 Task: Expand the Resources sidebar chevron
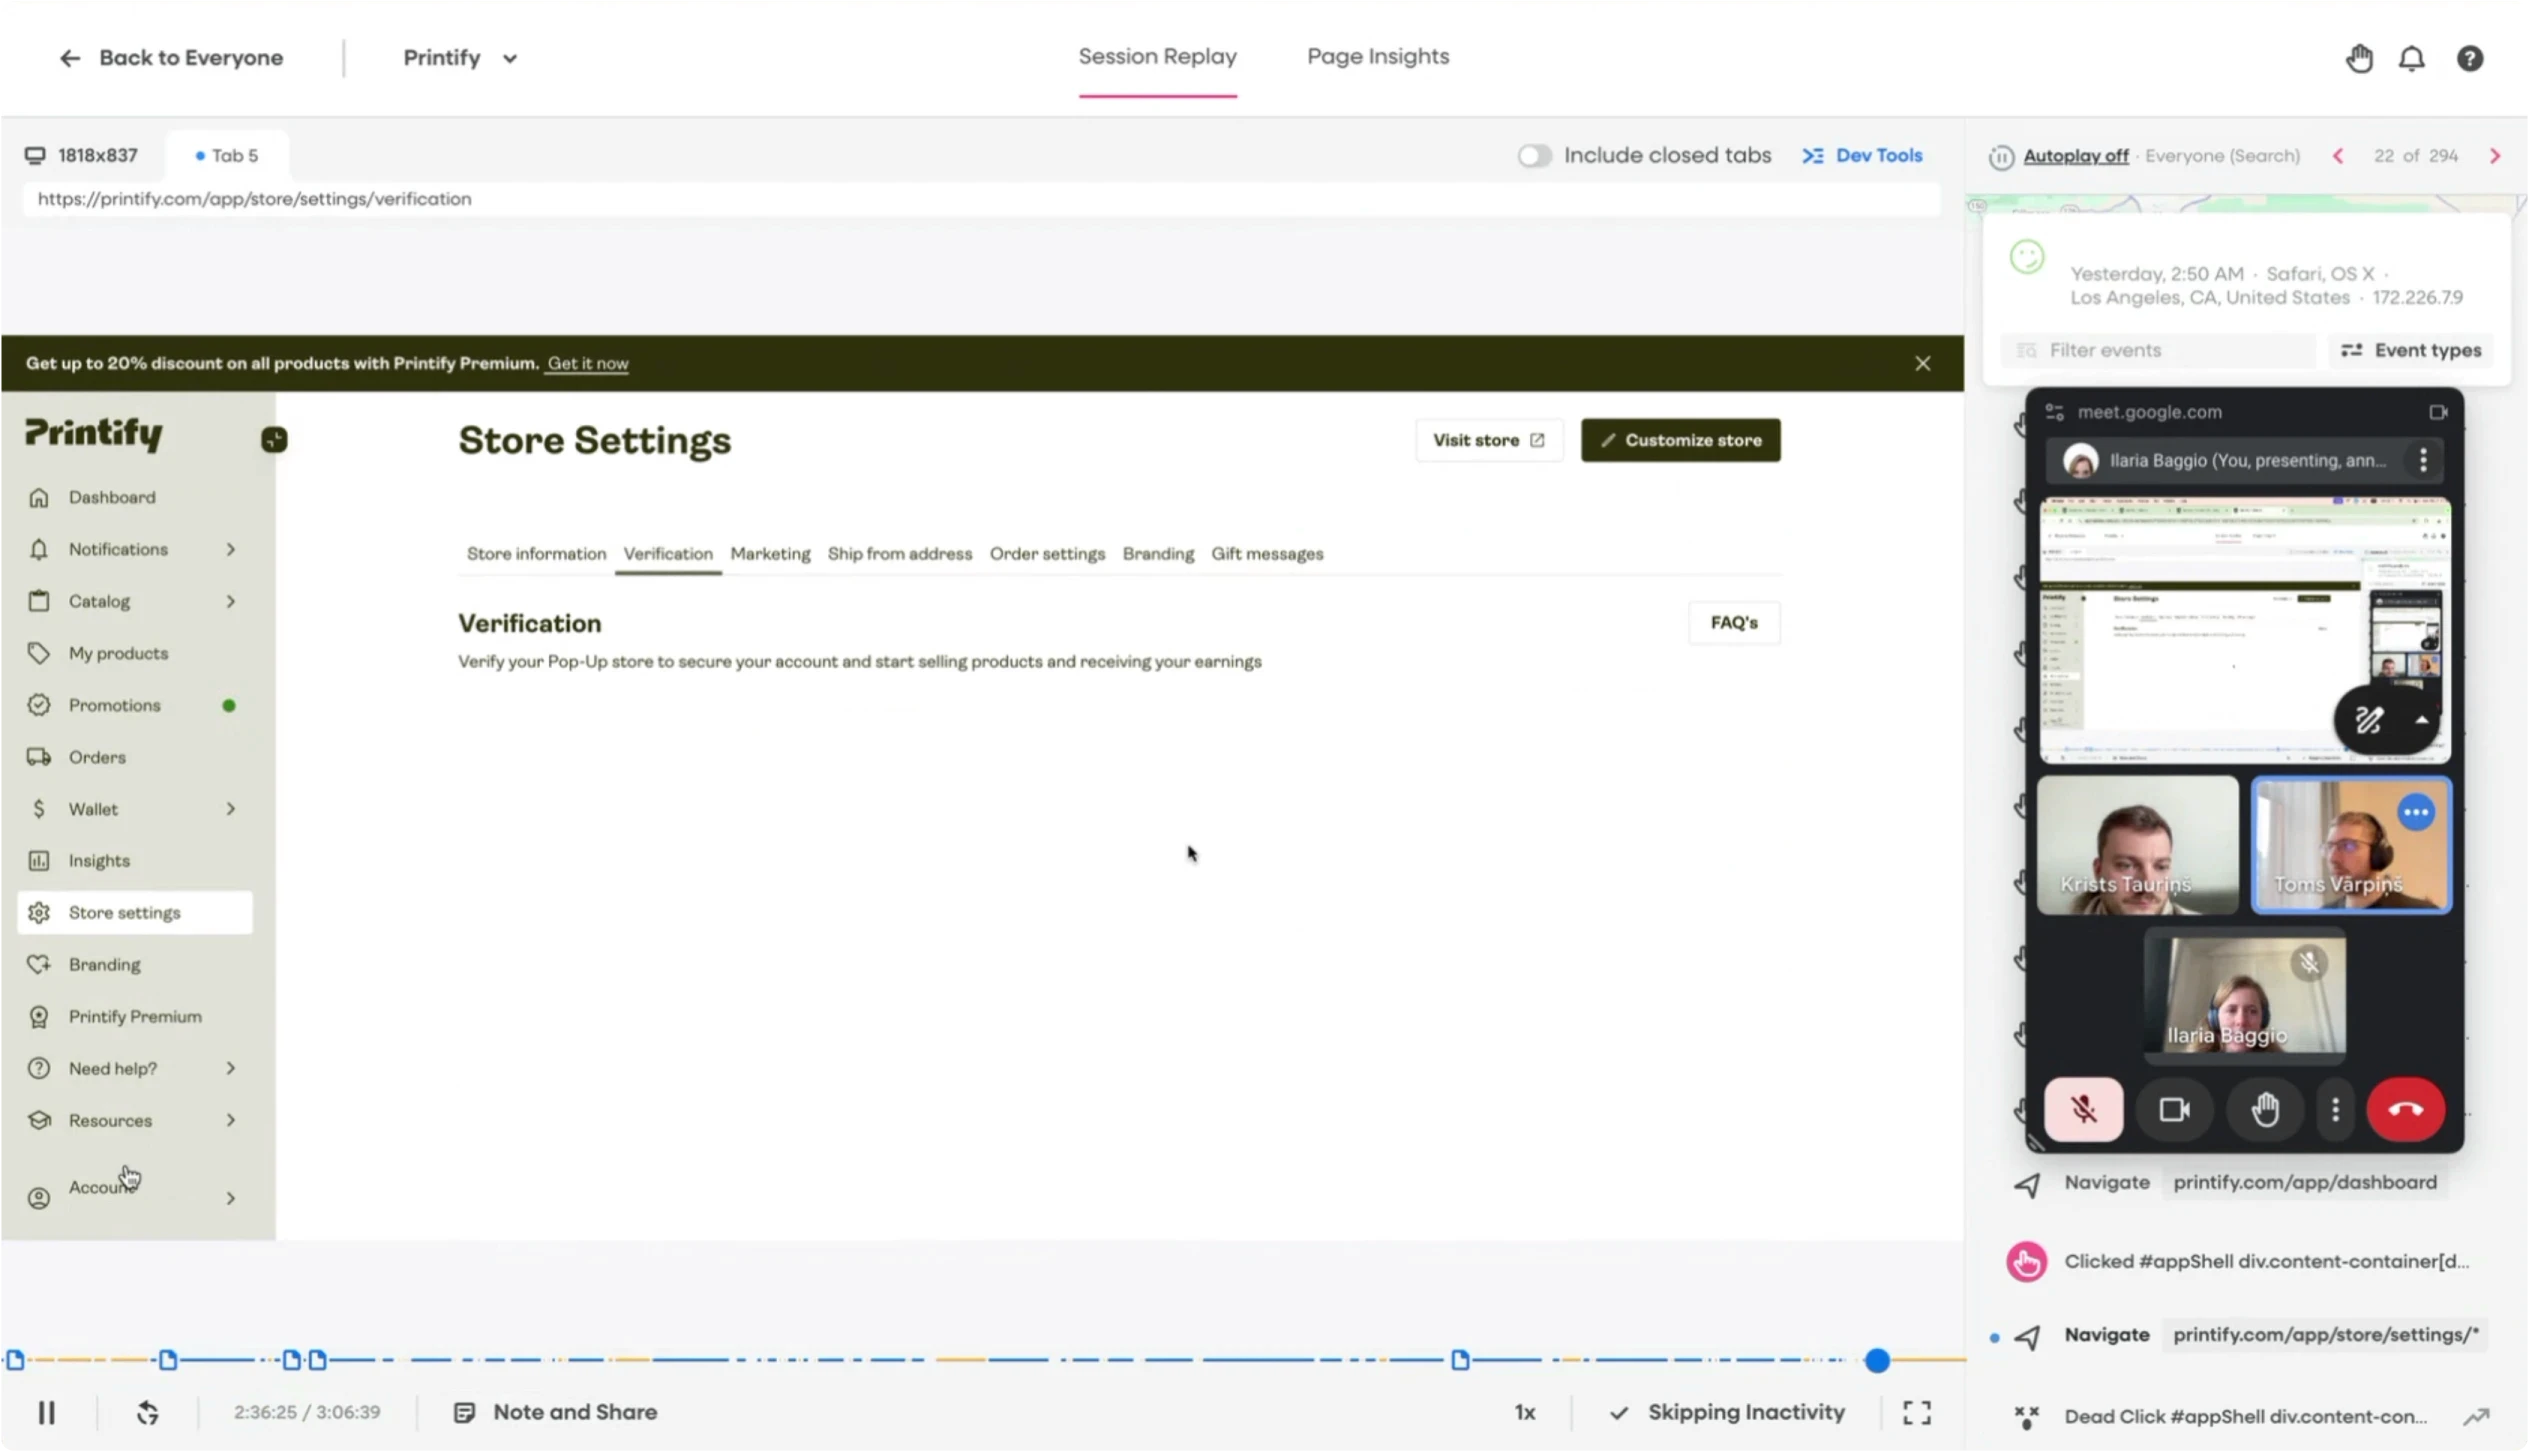(231, 1120)
